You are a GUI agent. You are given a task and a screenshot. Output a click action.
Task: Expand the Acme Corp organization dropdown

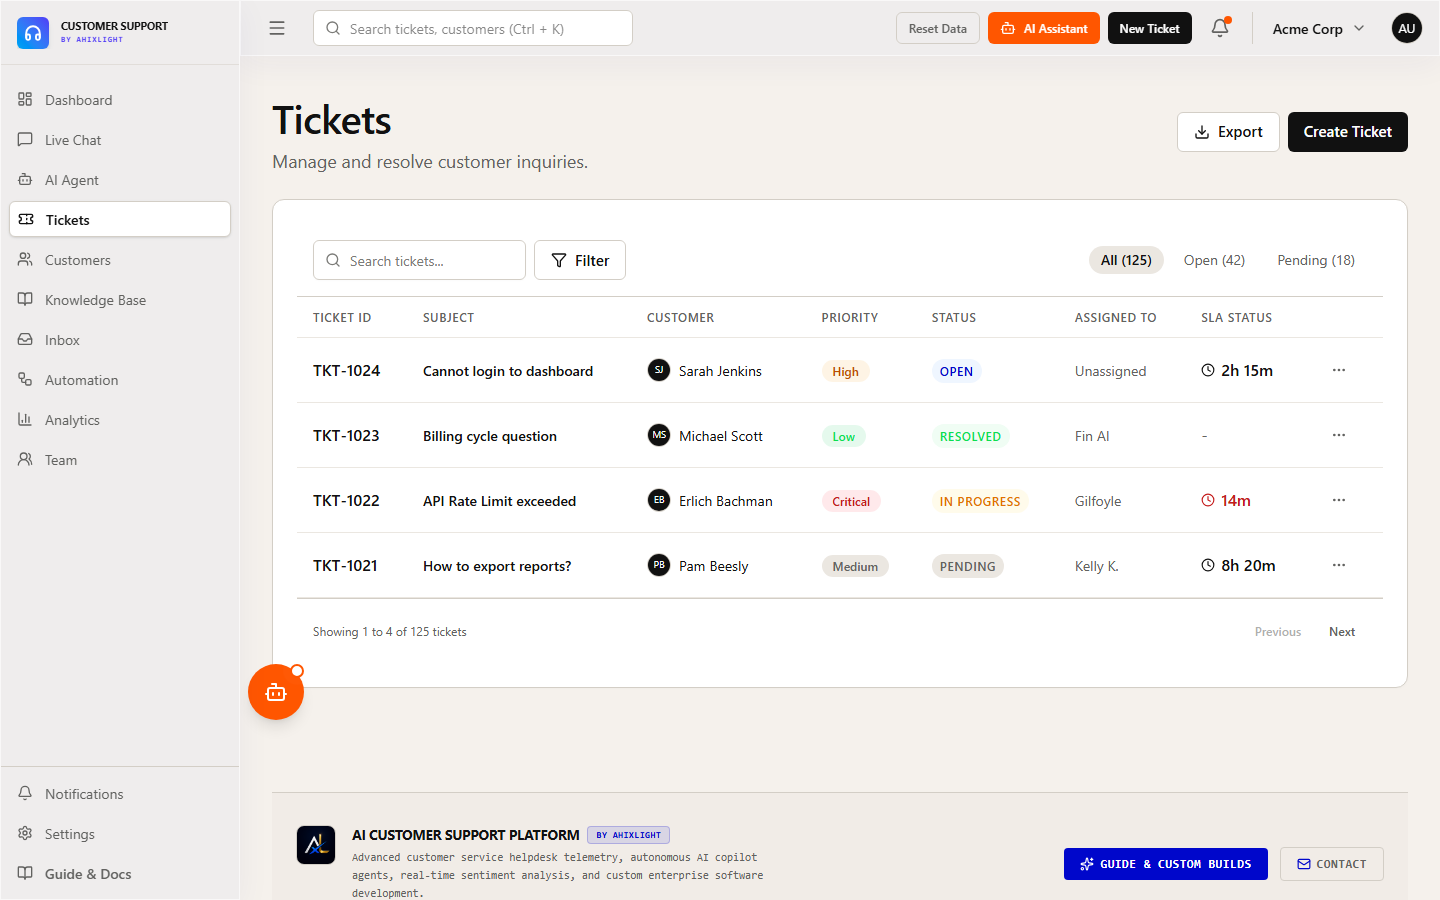tap(1318, 28)
